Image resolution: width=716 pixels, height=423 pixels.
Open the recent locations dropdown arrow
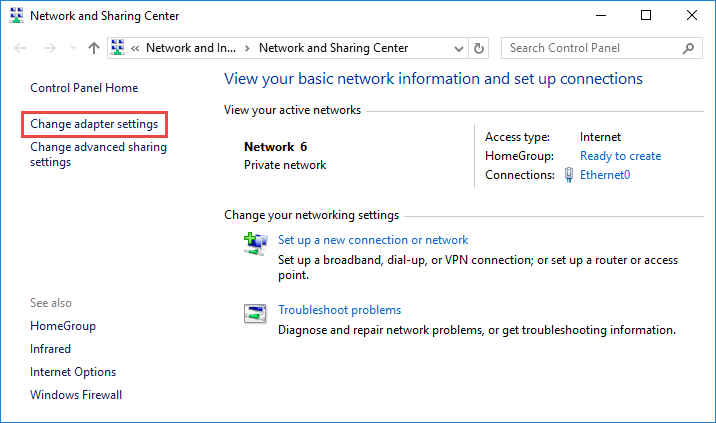click(73, 48)
